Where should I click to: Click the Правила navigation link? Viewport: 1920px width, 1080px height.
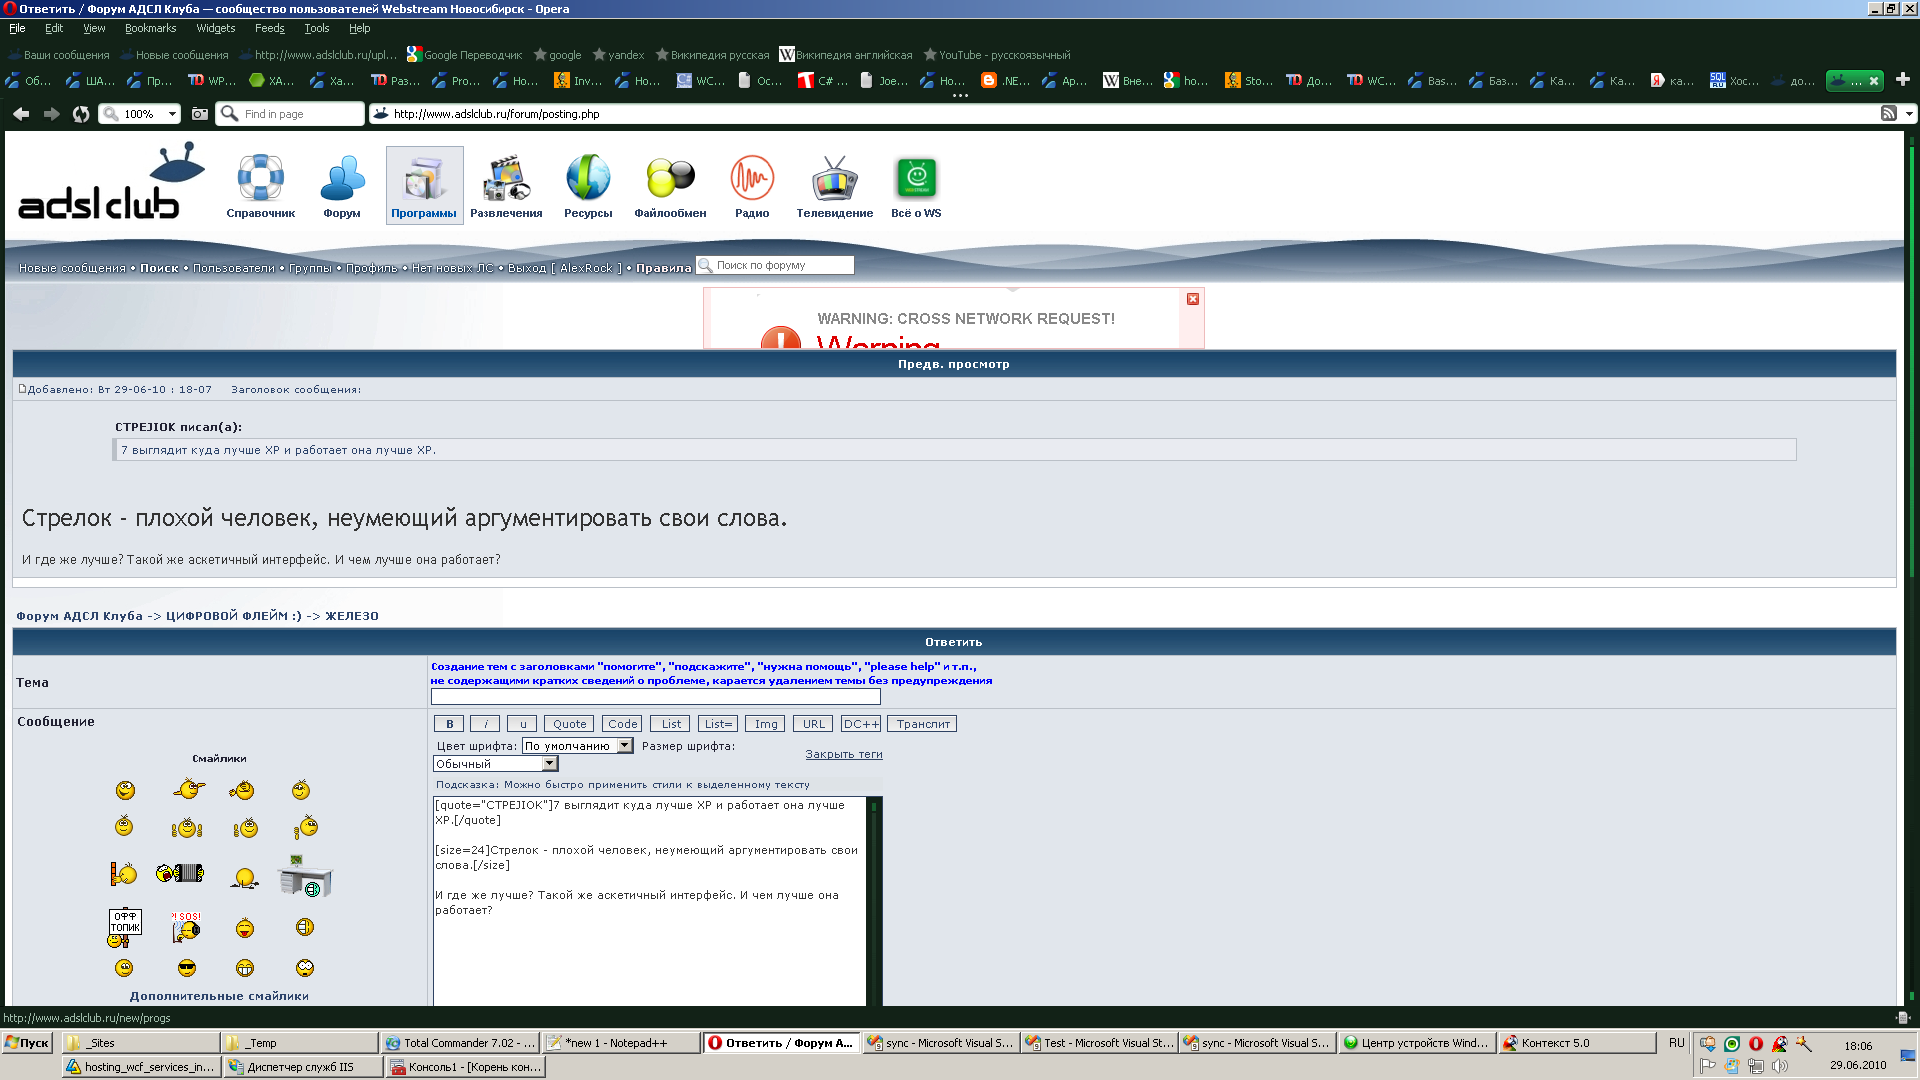coord(664,268)
